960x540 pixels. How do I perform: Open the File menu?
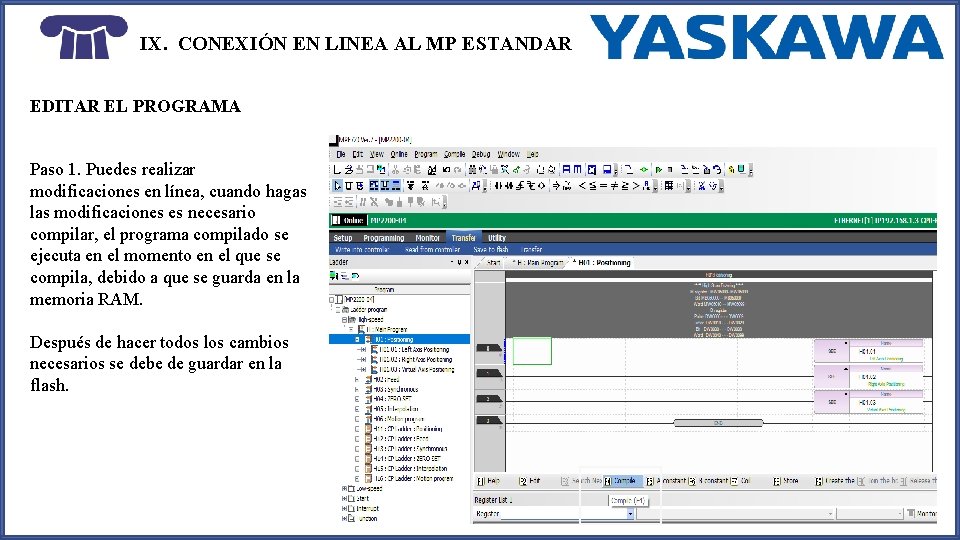point(341,154)
